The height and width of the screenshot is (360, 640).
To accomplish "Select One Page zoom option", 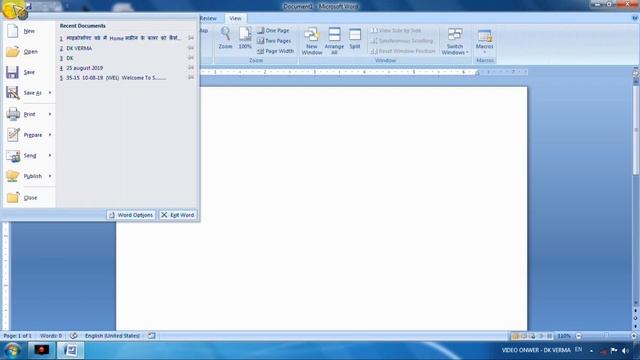I will coord(273,31).
